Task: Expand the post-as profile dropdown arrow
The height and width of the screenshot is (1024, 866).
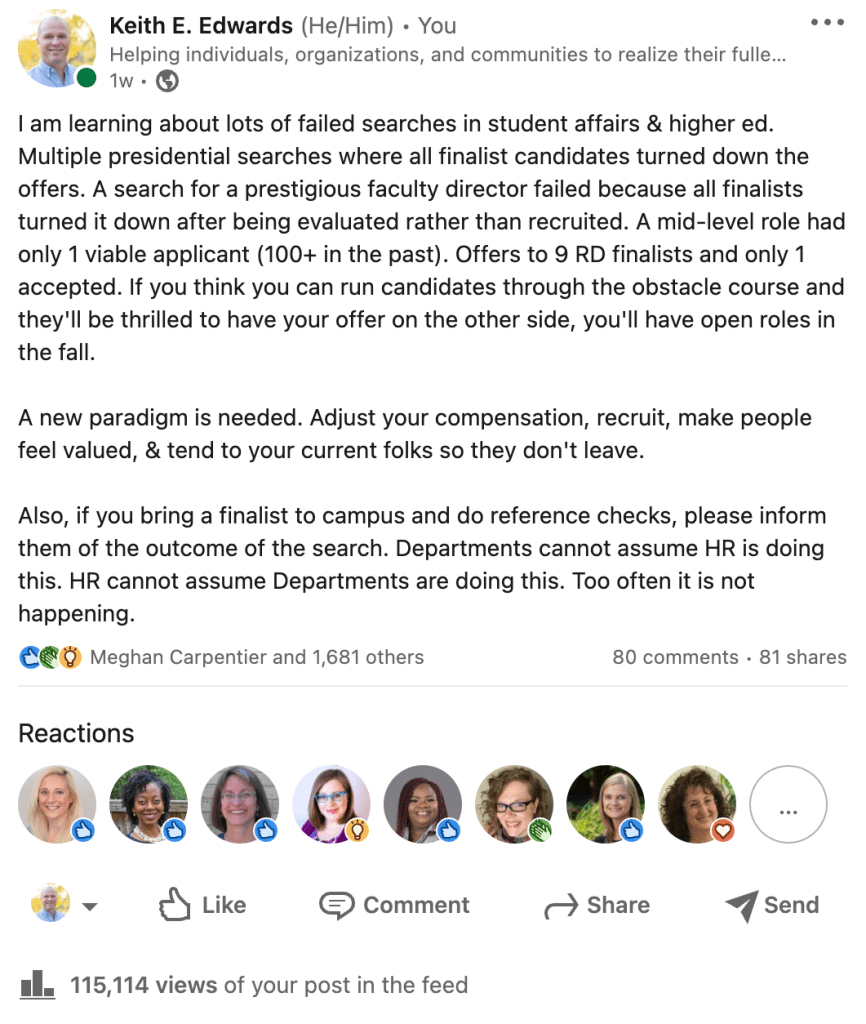Action: click(89, 907)
